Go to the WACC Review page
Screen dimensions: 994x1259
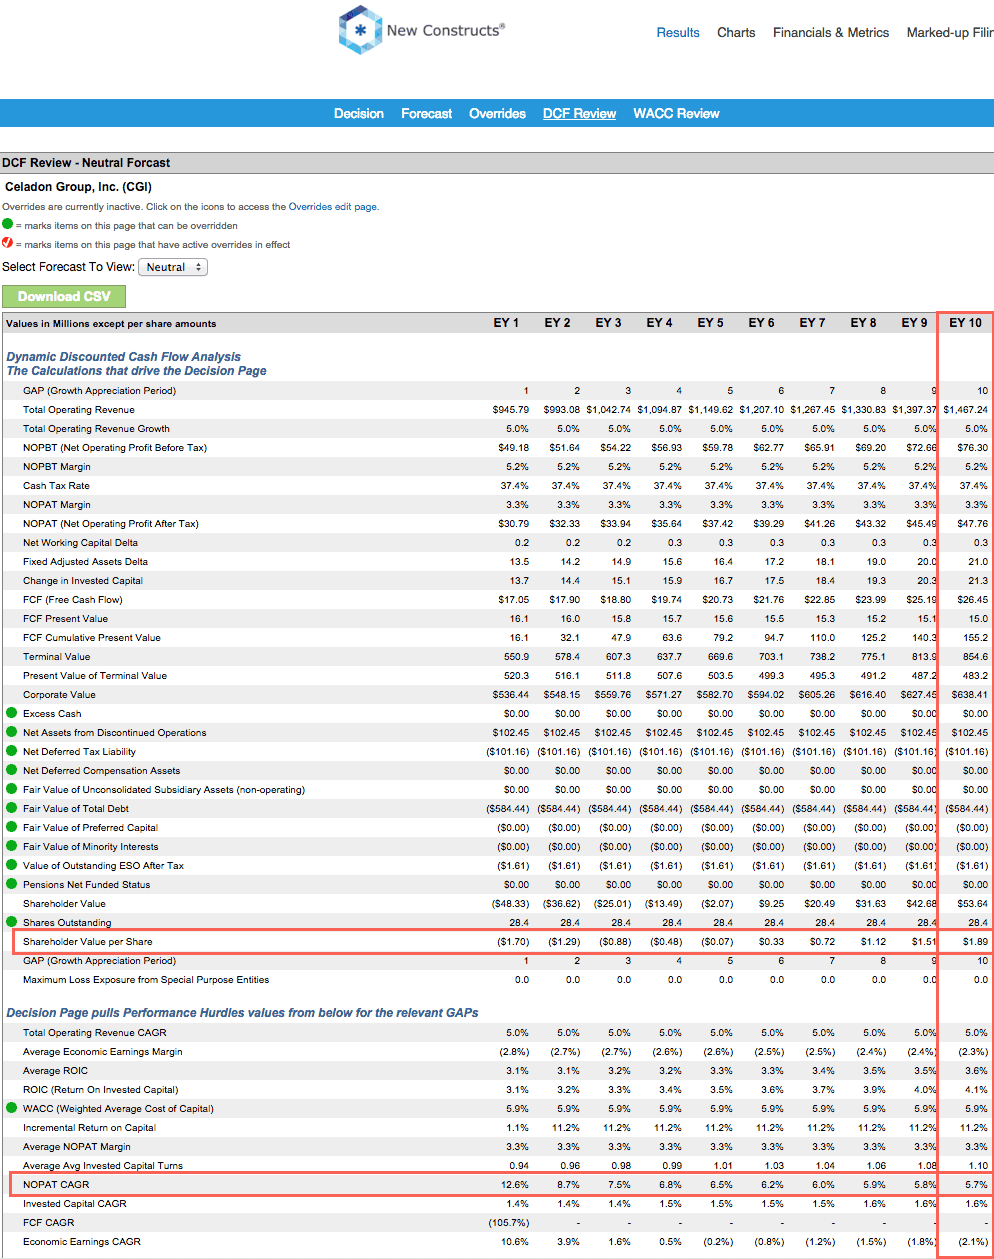click(676, 114)
